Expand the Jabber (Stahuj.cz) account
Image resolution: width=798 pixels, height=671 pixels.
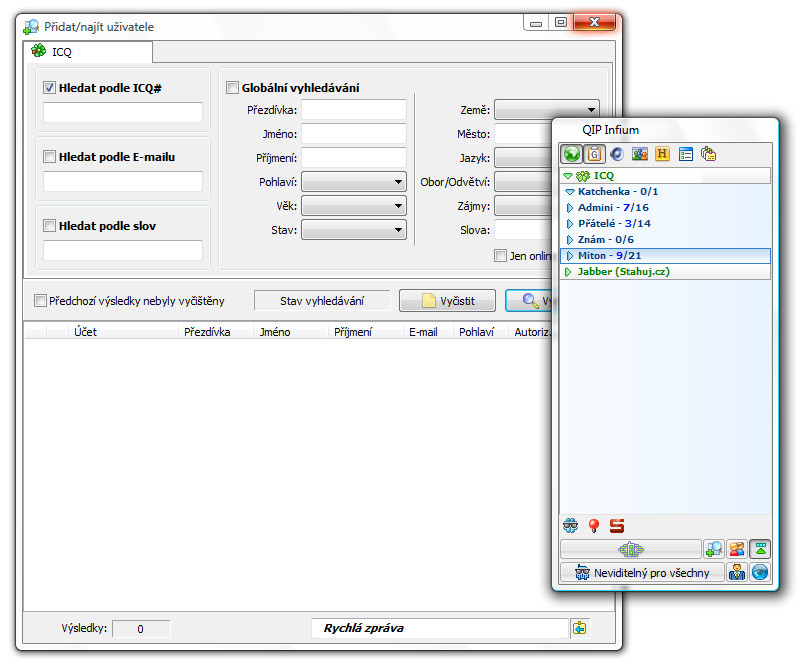(x=568, y=272)
